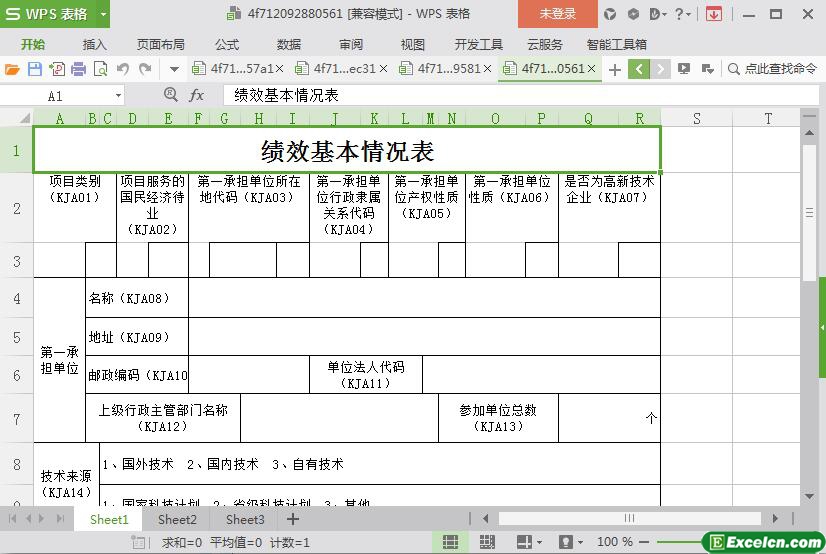
Task: Close the active 4f71...0561 tab
Action: [592, 68]
